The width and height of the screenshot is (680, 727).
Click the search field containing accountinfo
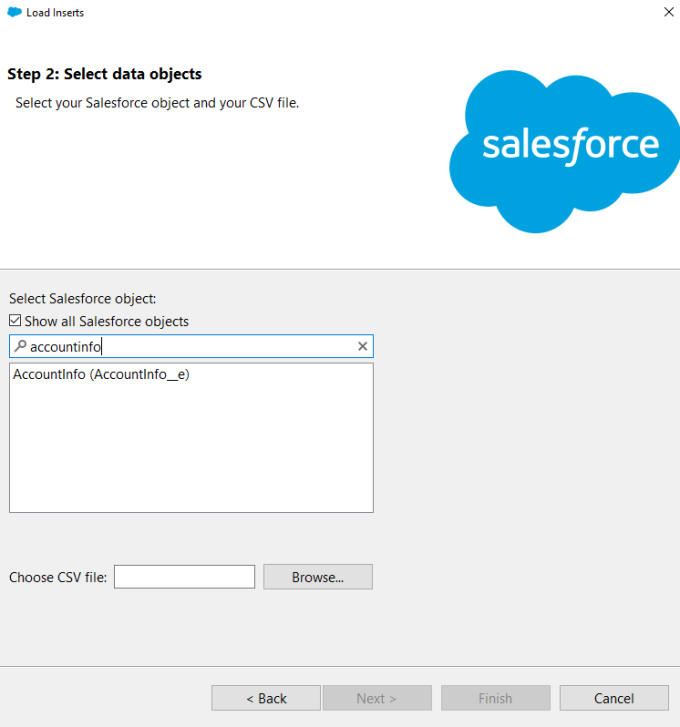190,347
